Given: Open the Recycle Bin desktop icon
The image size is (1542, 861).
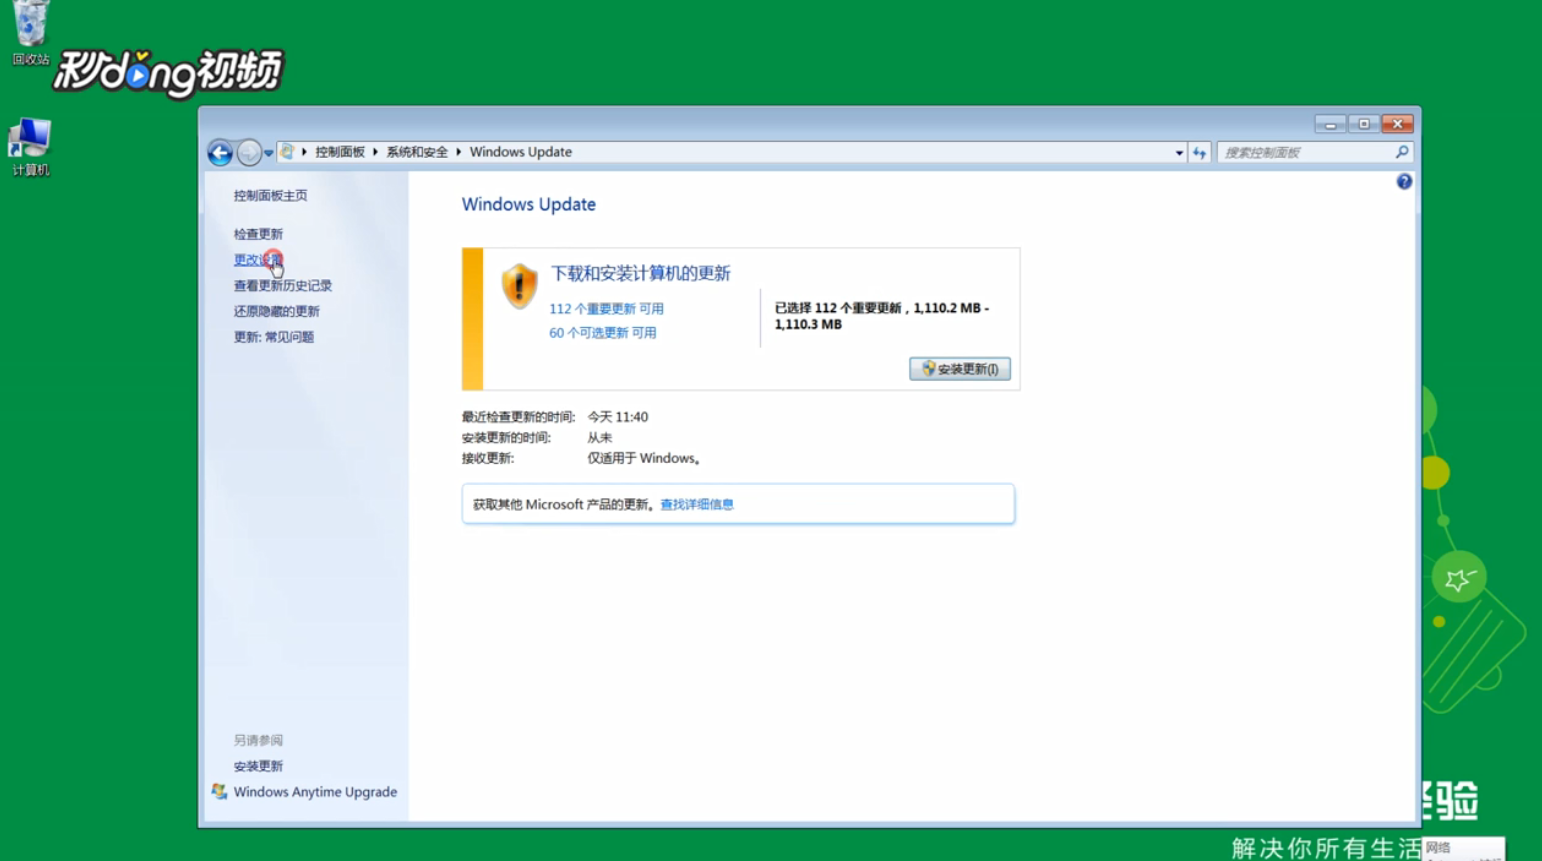Looking at the screenshot, I should tap(30, 30).
